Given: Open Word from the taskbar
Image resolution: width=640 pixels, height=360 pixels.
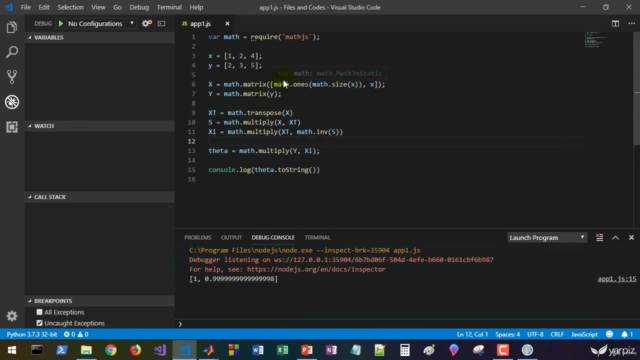Looking at the screenshot, I should click(258, 350).
